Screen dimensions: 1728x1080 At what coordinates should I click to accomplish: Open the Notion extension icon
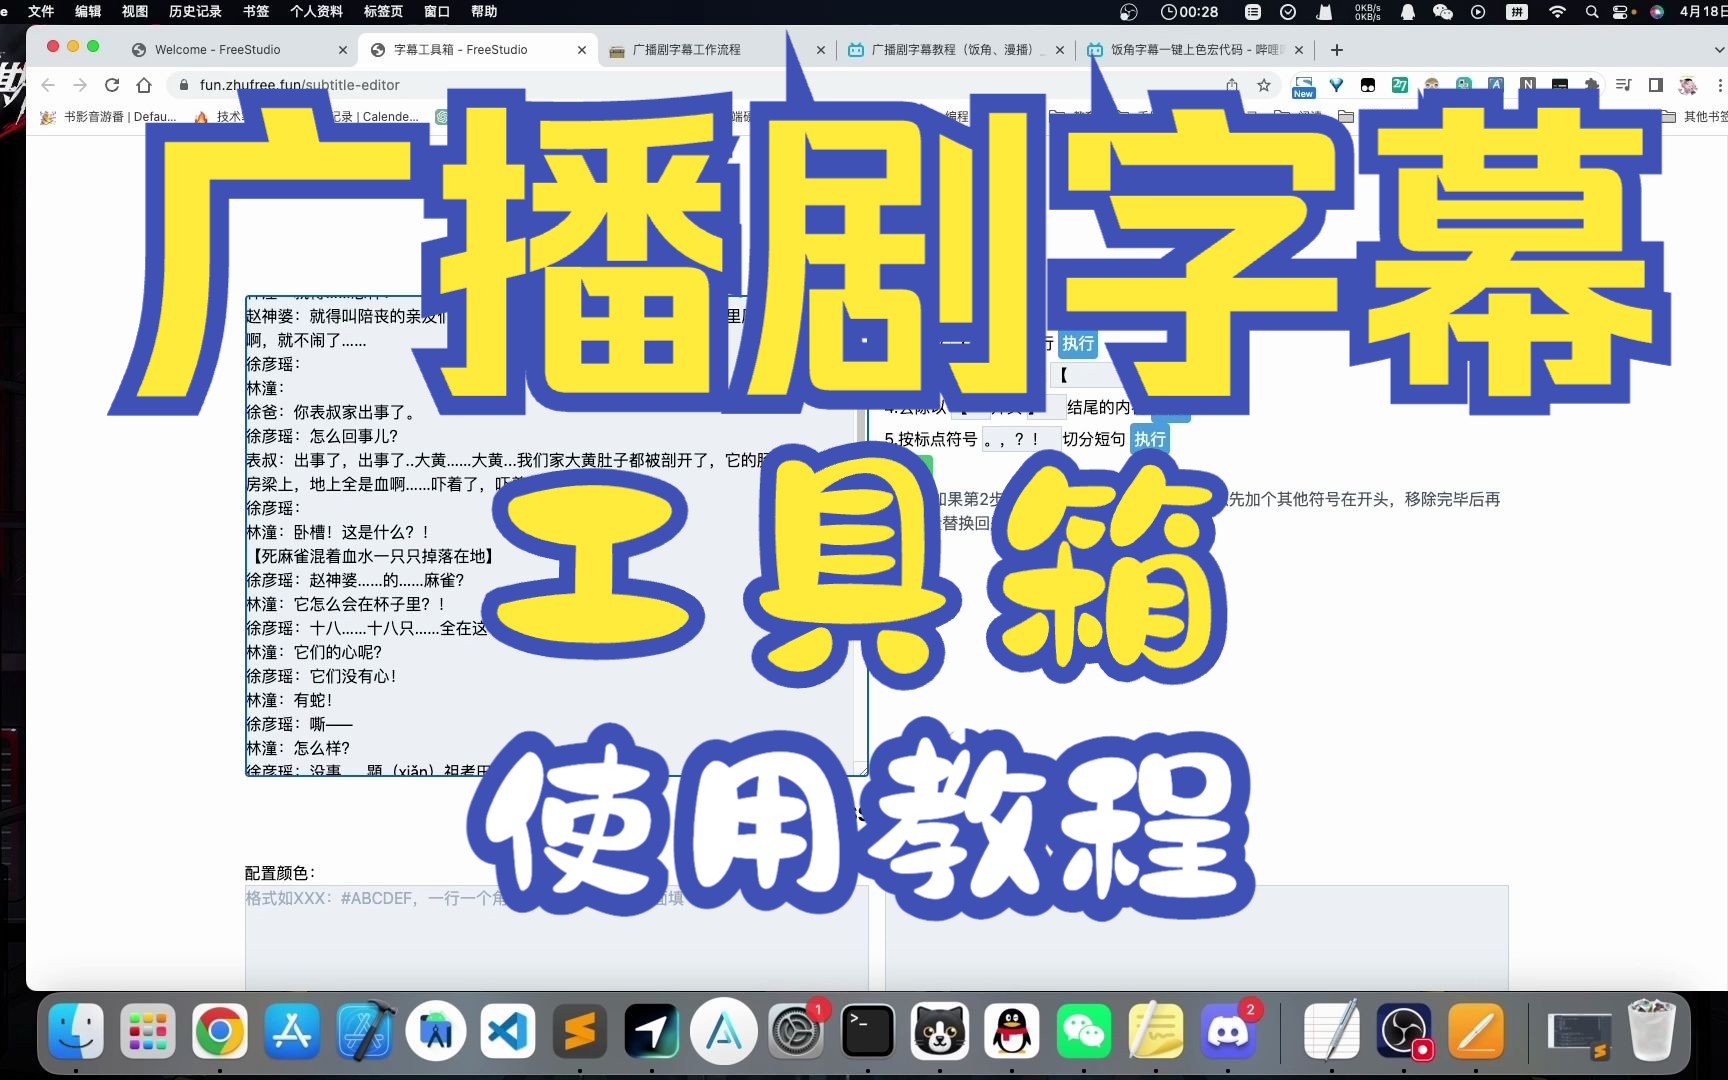point(1528,85)
